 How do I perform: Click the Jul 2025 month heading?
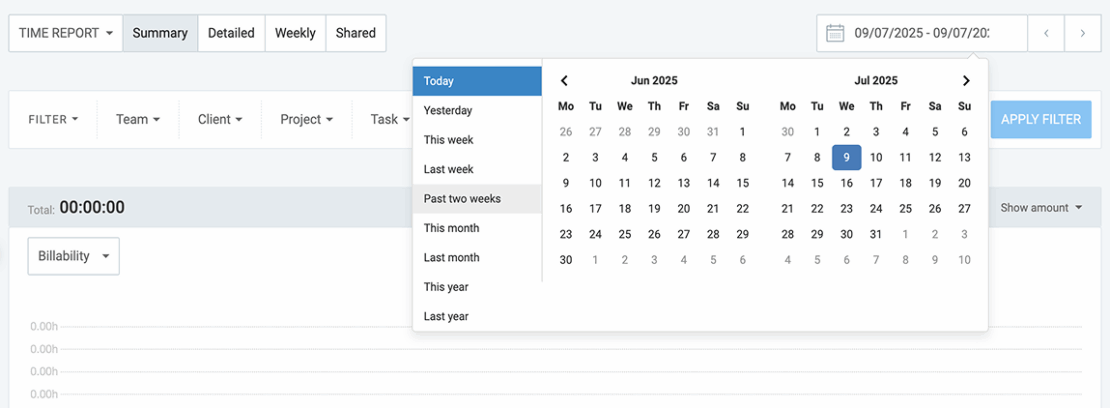876,81
